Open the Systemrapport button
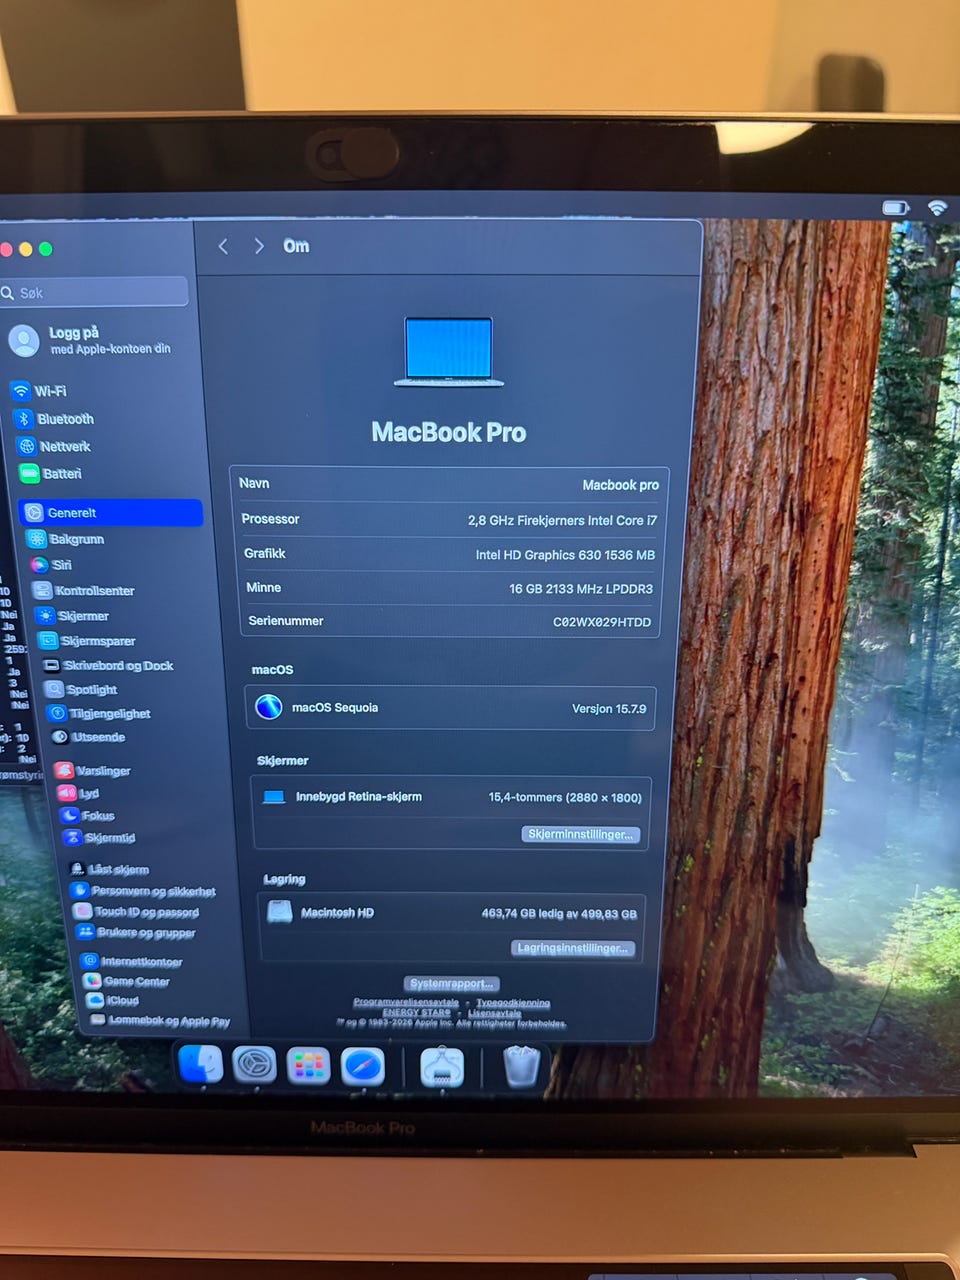 click(x=451, y=983)
